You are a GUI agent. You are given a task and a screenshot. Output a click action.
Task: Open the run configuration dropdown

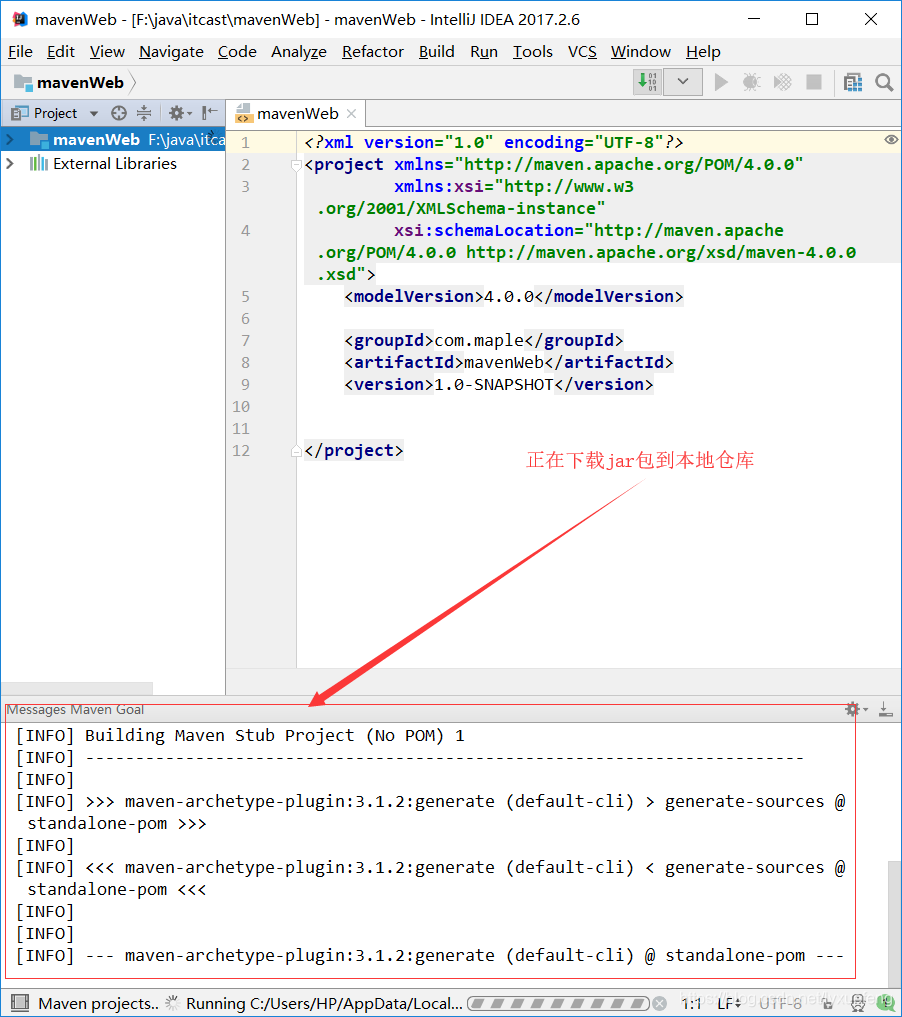pyautogui.click(x=683, y=82)
